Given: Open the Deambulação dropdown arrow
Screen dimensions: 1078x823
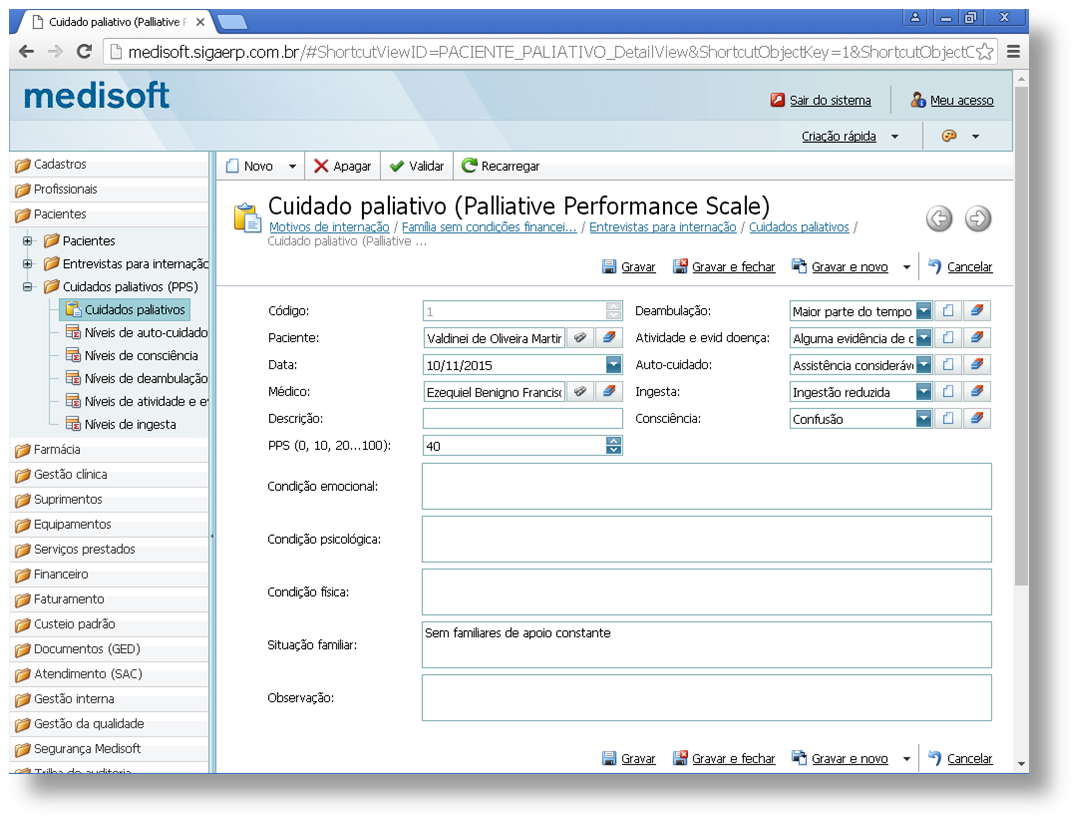Looking at the screenshot, I should 923,311.
